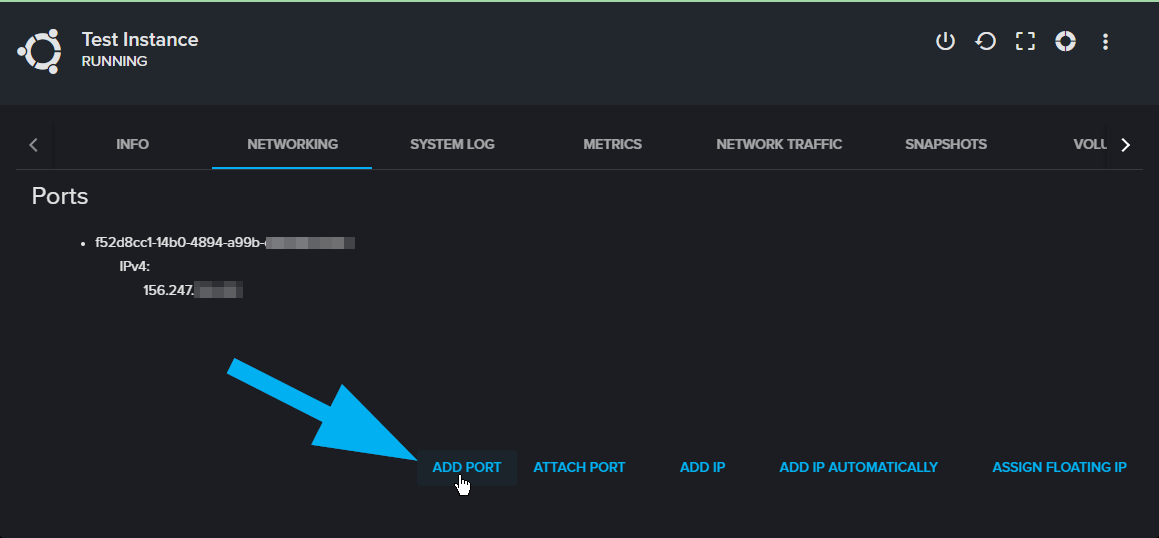The image size is (1159, 538).
Task: Open the System Log tab
Action: click(x=452, y=145)
